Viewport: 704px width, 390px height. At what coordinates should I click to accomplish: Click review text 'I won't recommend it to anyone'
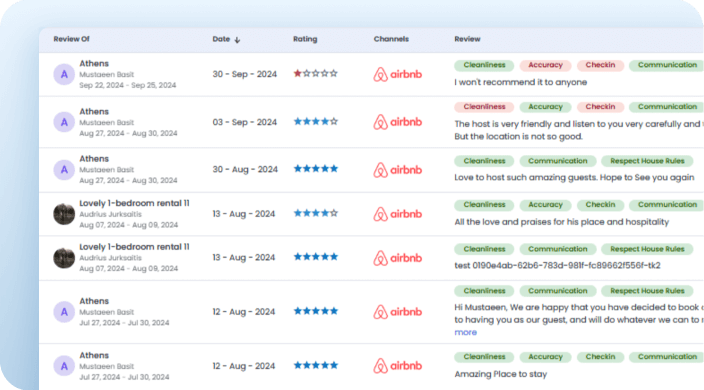pyautogui.click(x=520, y=82)
